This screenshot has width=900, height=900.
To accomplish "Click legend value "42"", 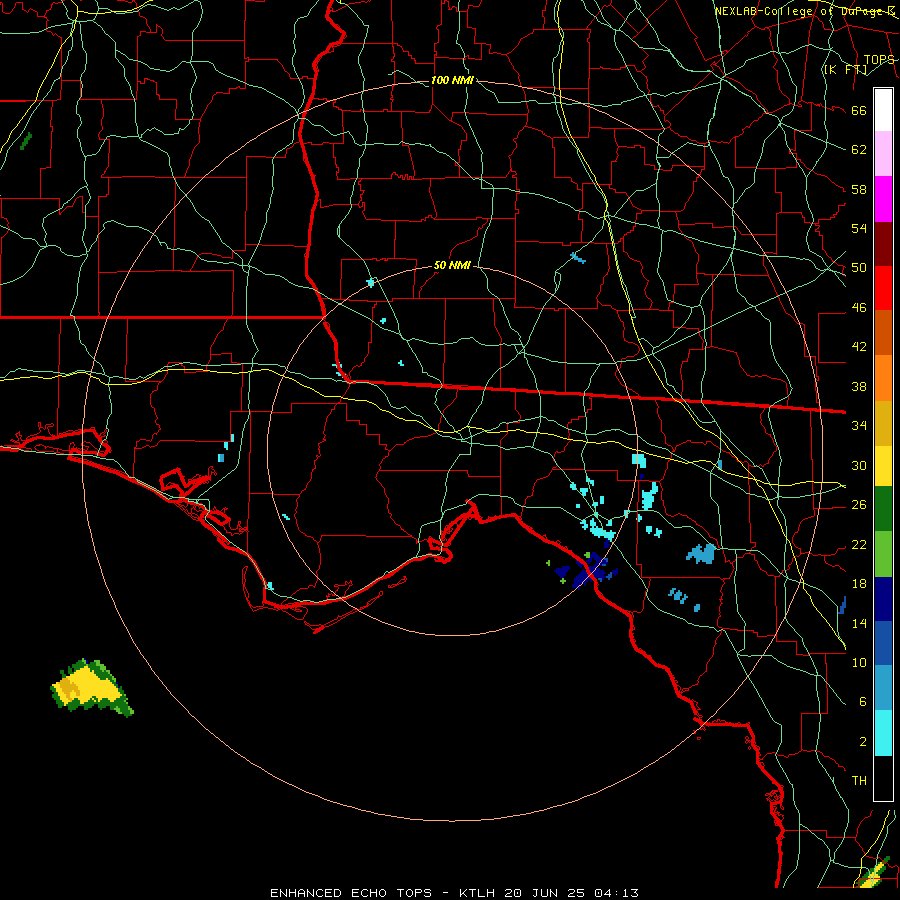I will pyautogui.click(x=859, y=347).
